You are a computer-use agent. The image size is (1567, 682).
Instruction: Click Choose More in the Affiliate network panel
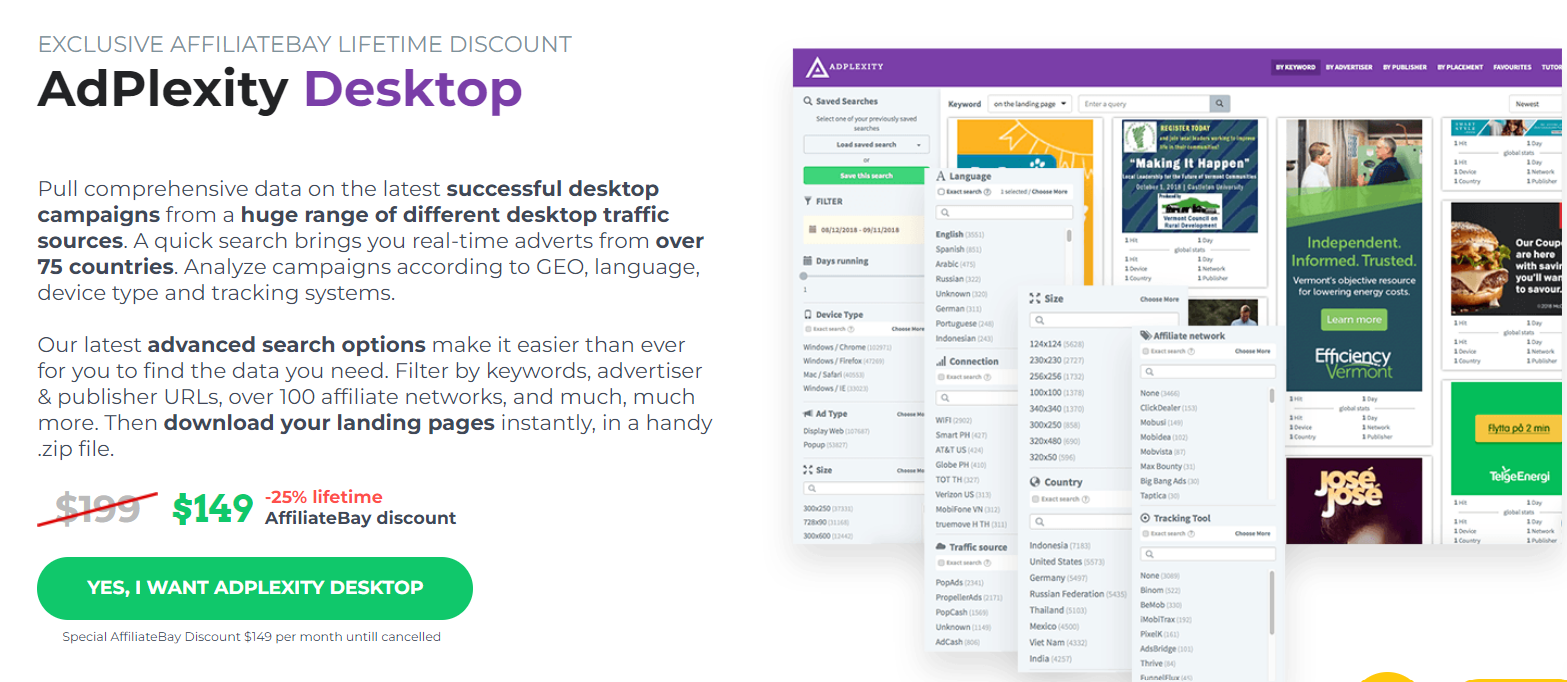(1252, 351)
